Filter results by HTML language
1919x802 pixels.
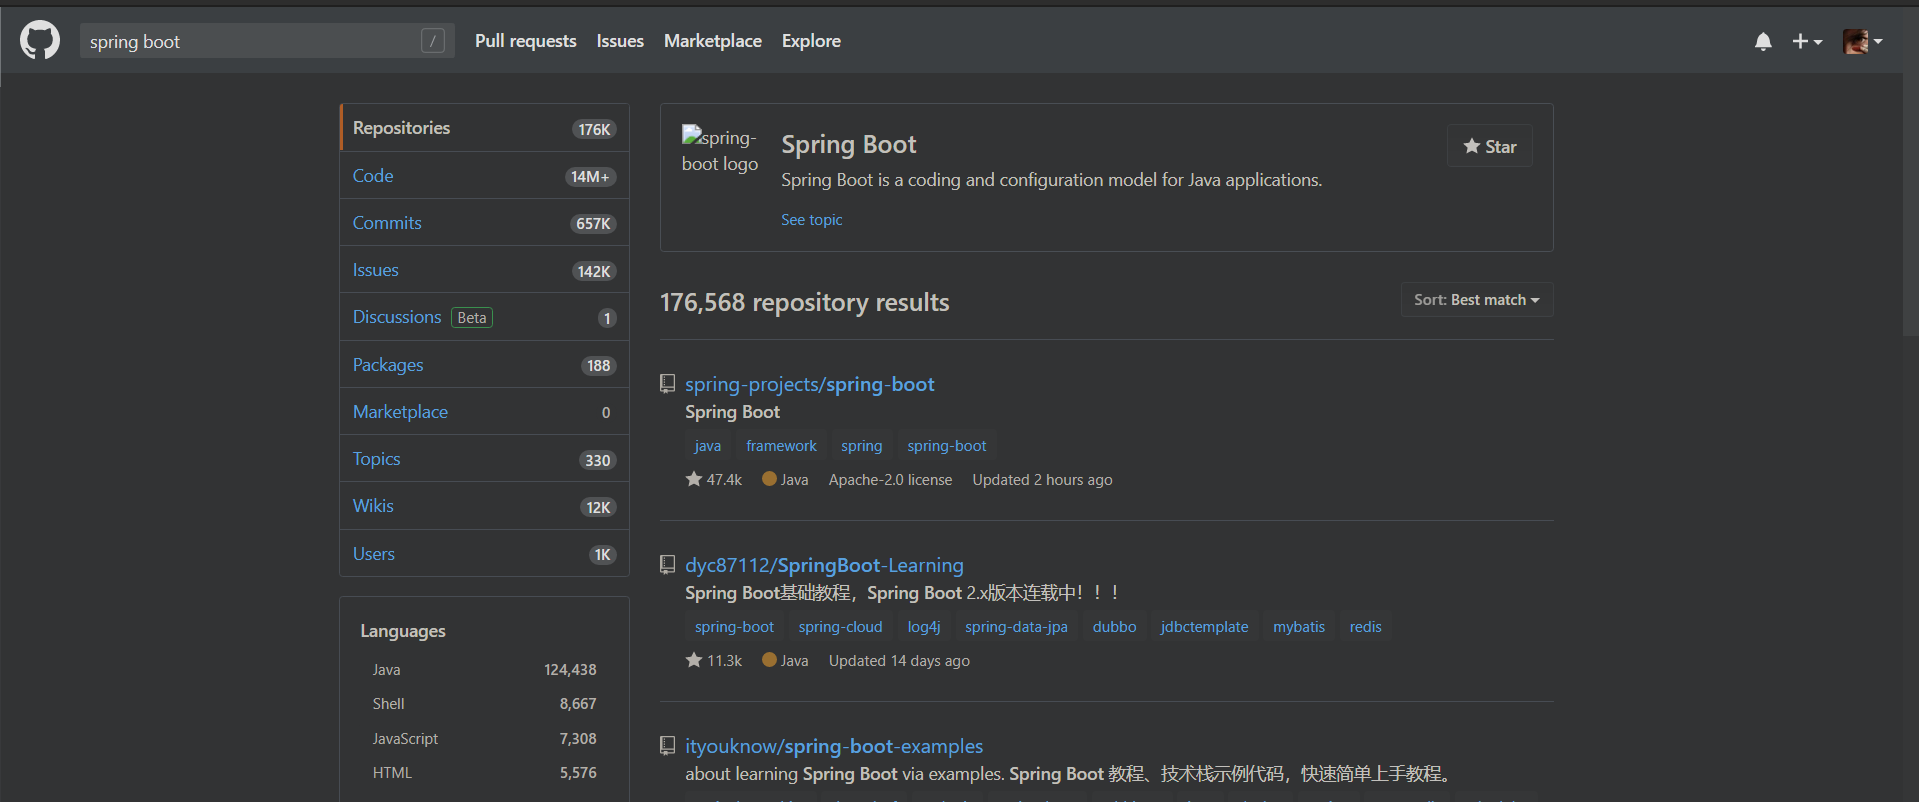[485, 773]
